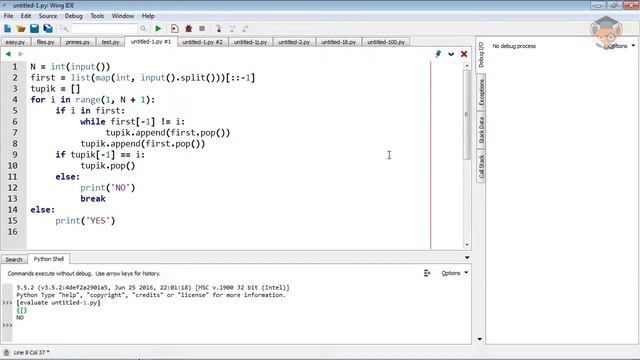The width and height of the screenshot is (640, 360).
Task: Stop debugging with the square icon
Action: [202, 29]
